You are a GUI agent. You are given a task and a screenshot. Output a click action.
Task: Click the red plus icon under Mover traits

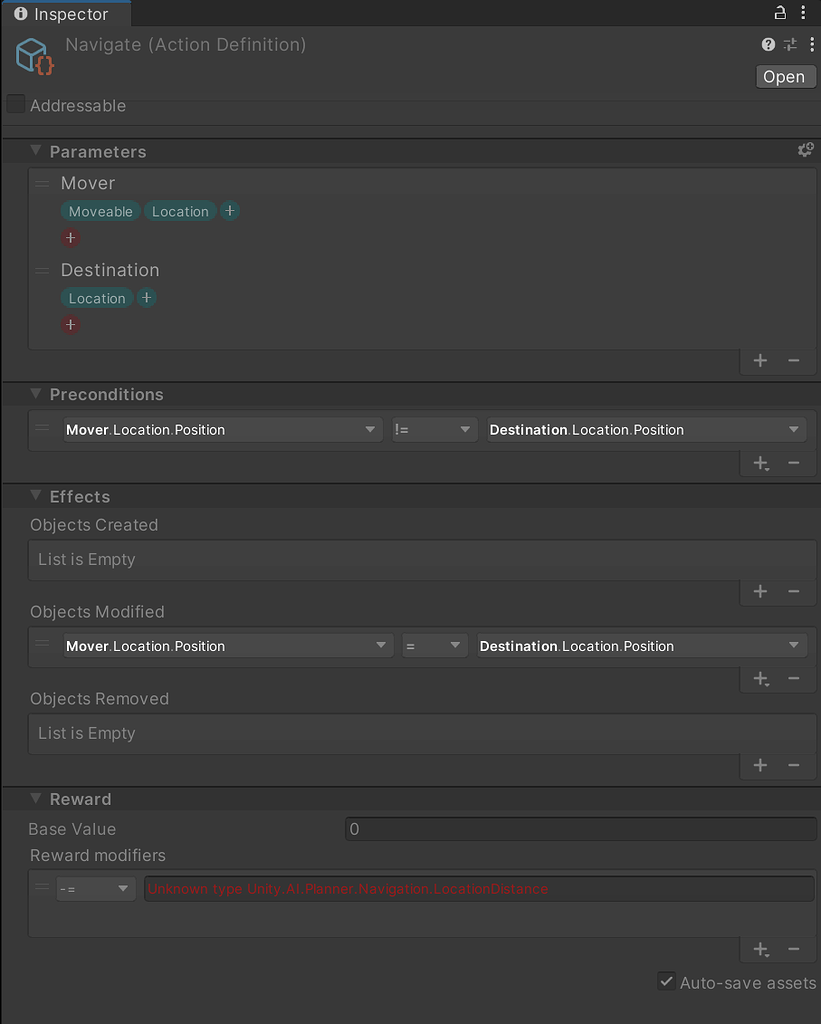(x=70, y=237)
